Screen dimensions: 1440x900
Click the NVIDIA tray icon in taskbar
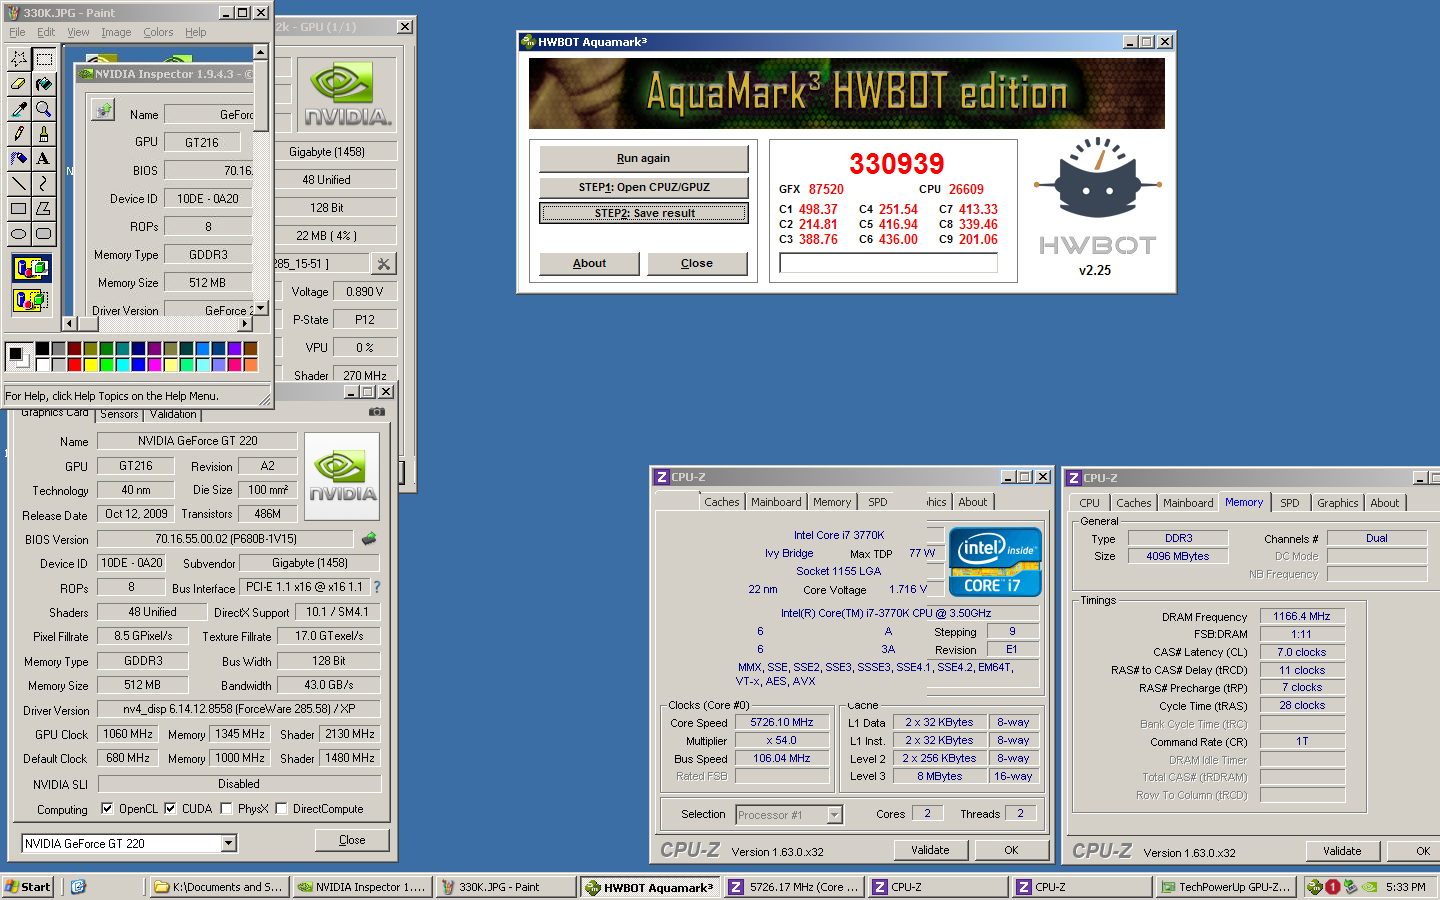[1369, 887]
